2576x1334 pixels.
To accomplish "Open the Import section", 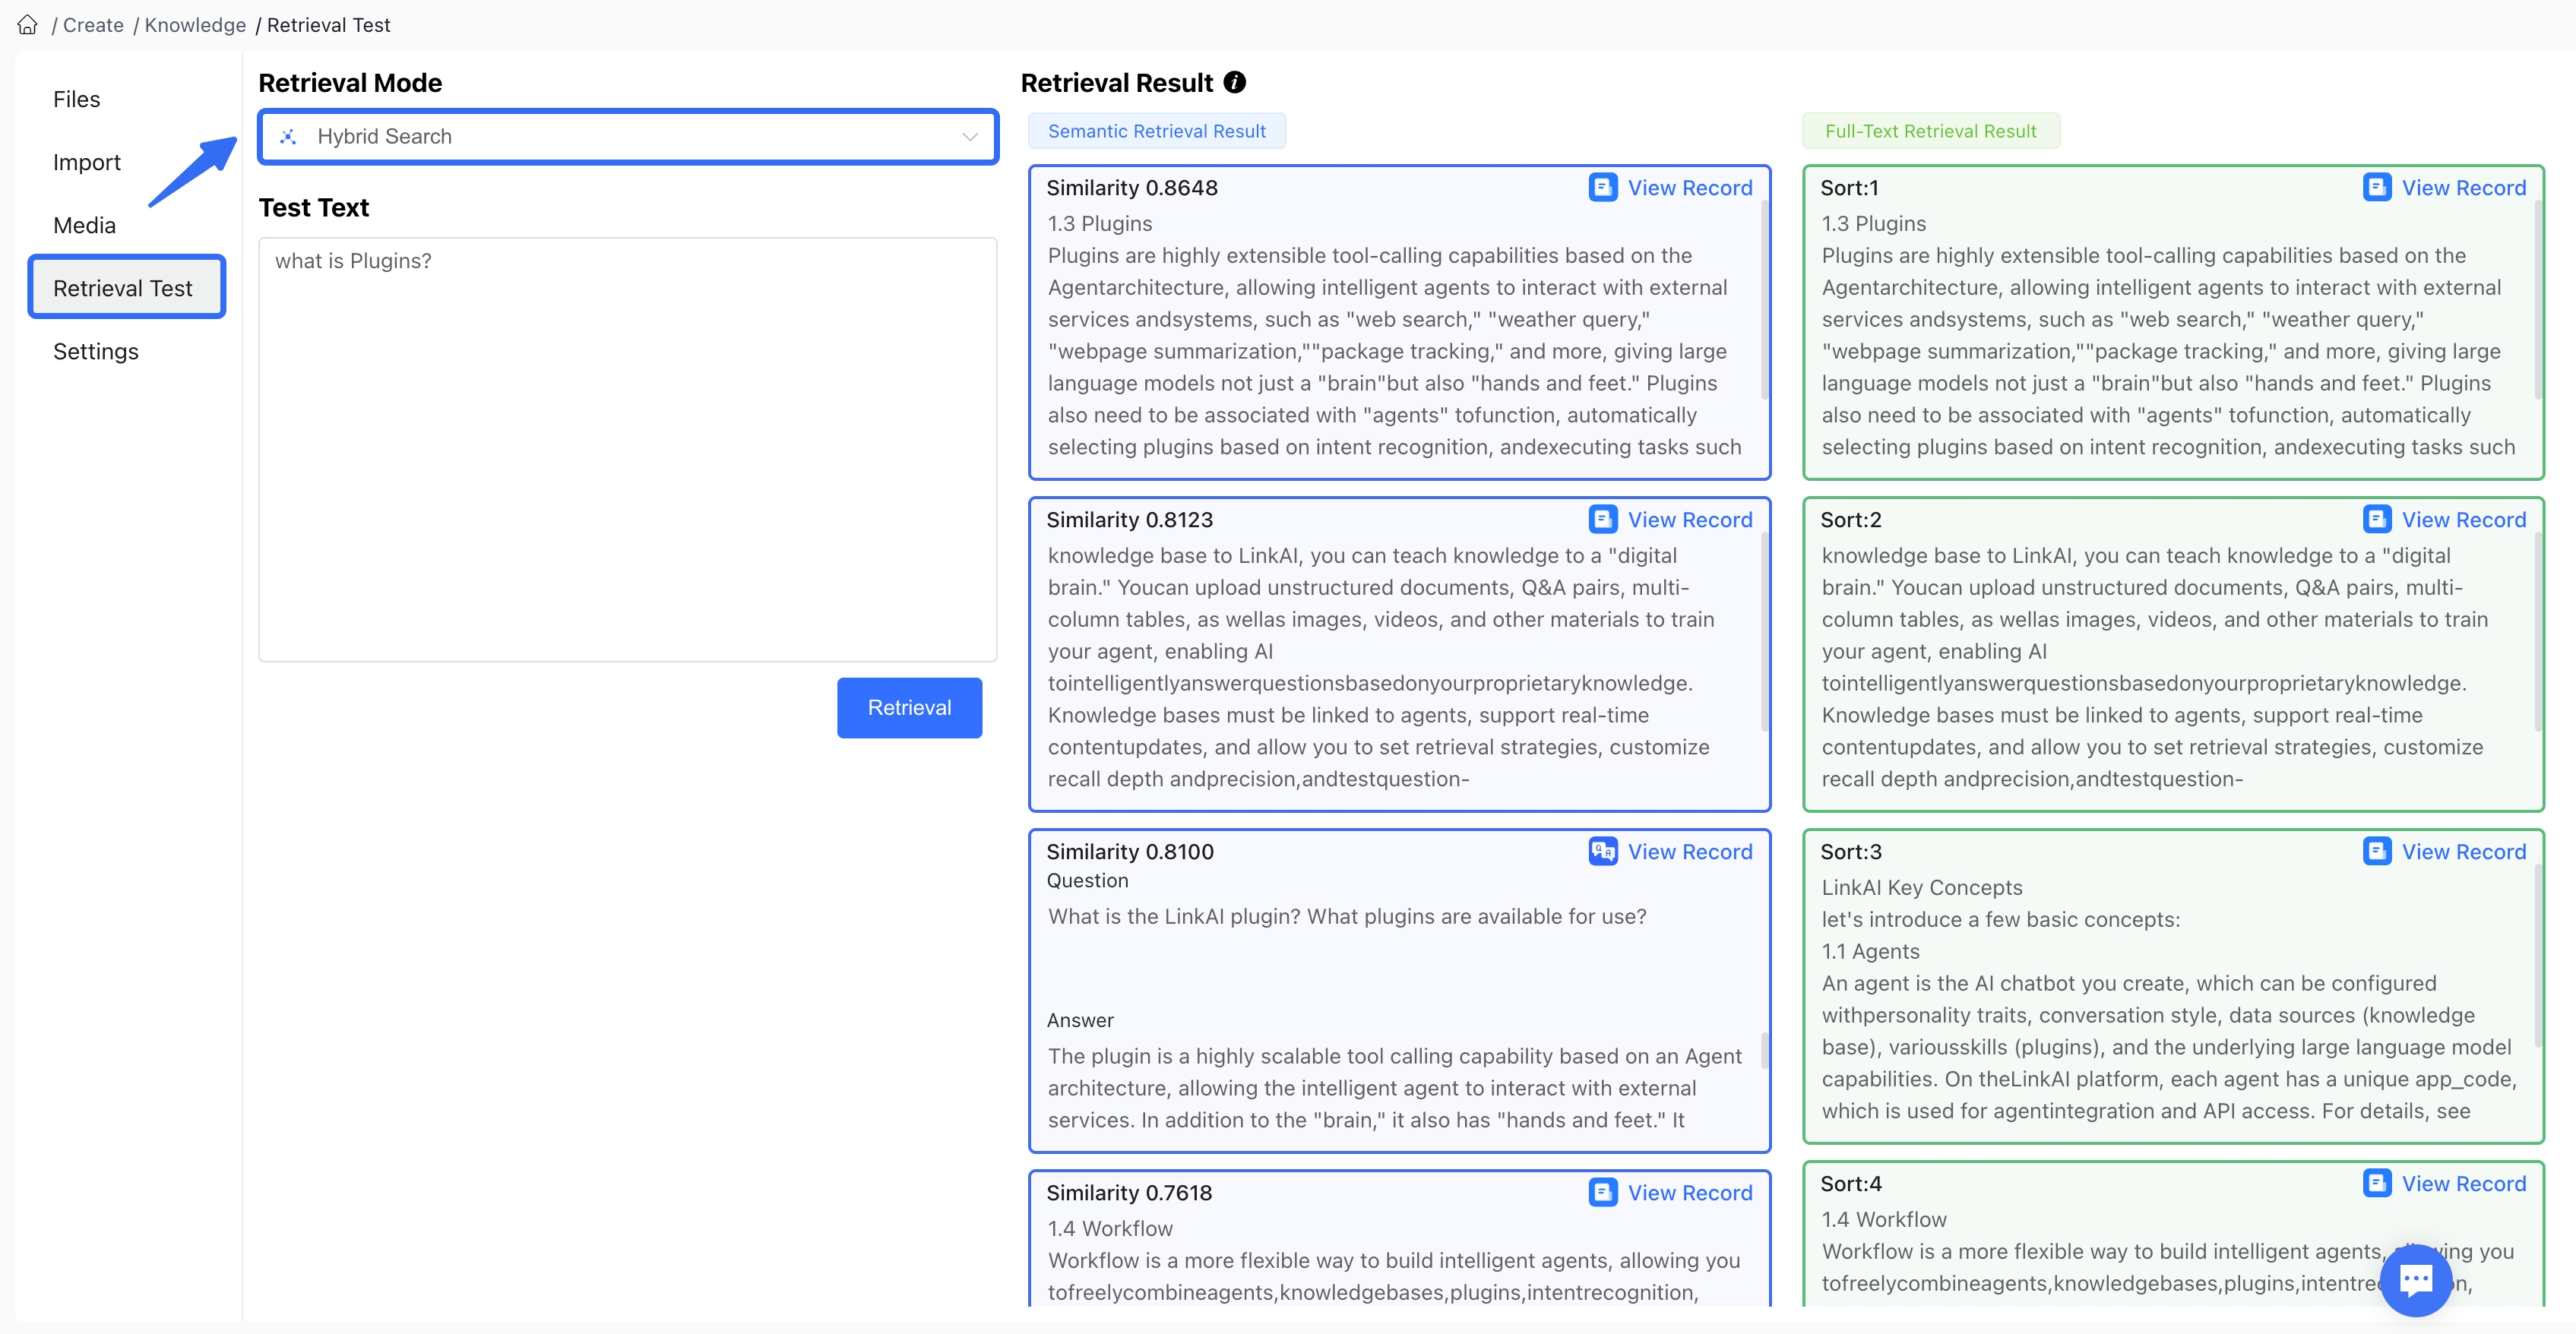I will click(87, 162).
